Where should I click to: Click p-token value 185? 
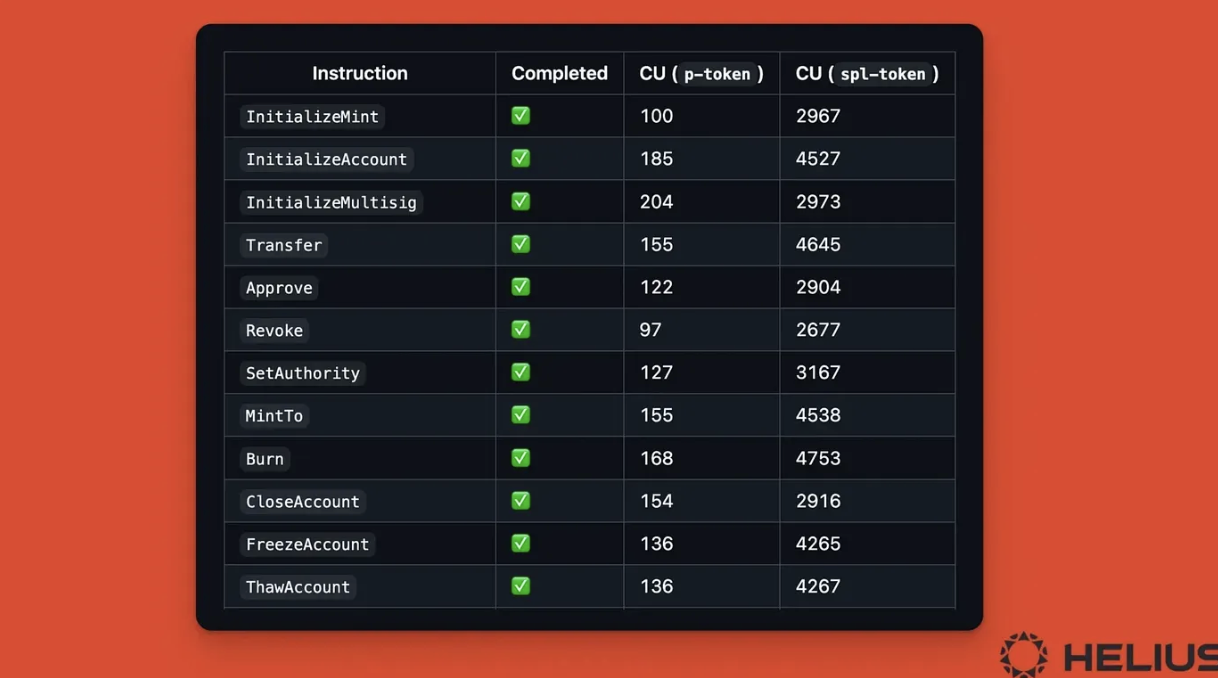pos(656,159)
